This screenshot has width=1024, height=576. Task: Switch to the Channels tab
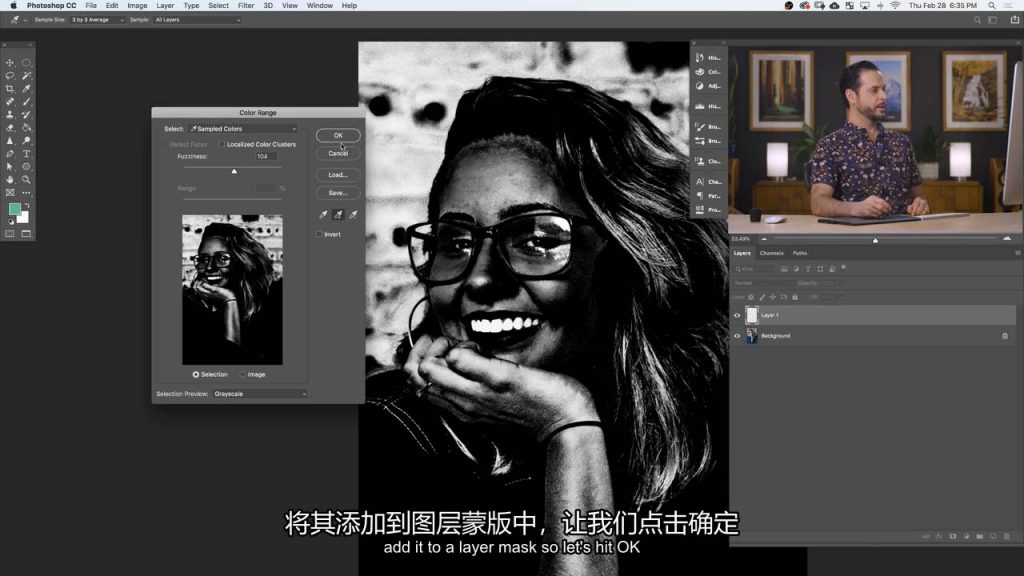(x=772, y=253)
